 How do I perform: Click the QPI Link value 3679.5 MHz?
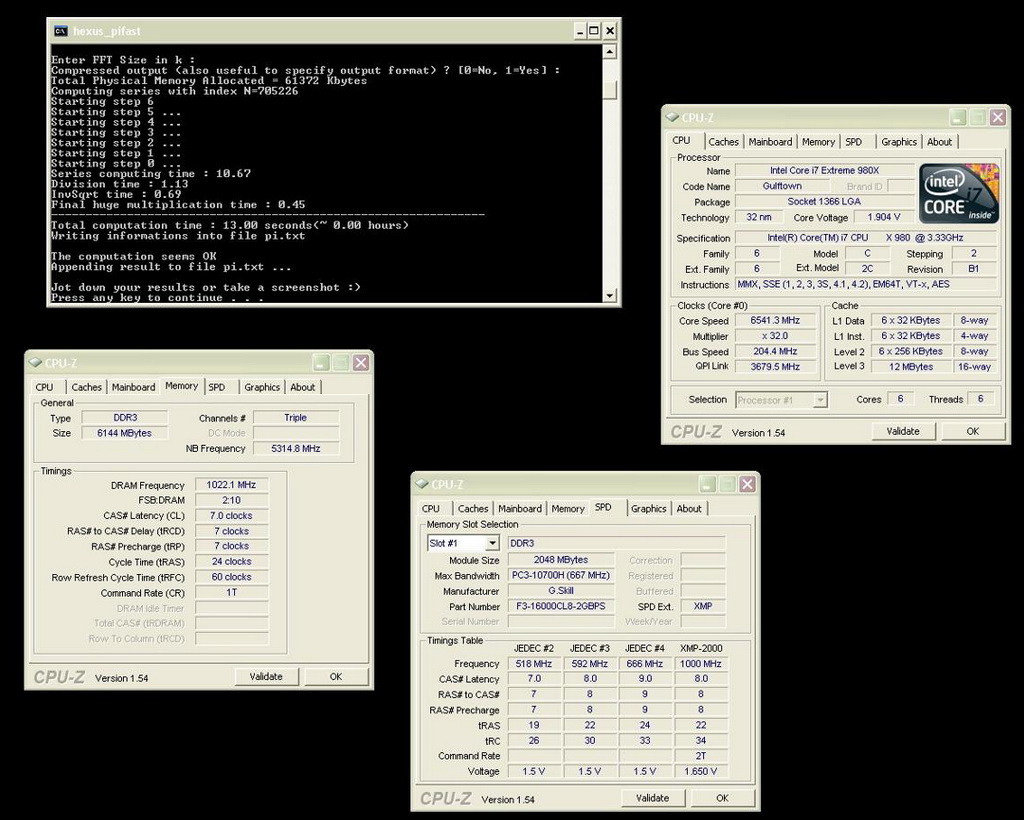[x=775, y=367]
